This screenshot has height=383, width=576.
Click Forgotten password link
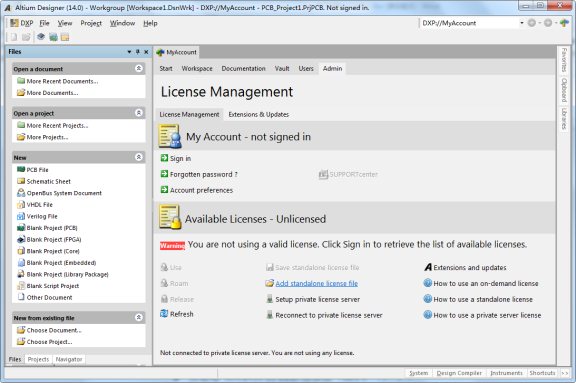coord(199,174)
